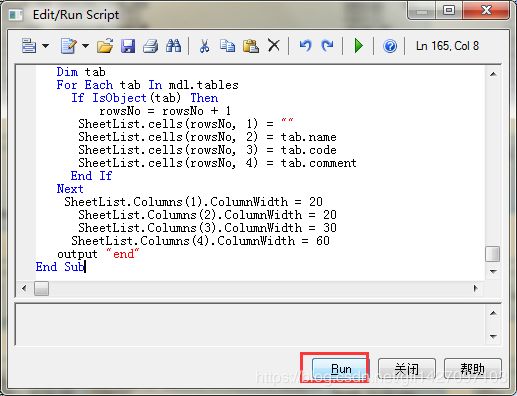The image size is (517, 396).
Task: Click the line assigning tab.name
Action: point(207,137)
